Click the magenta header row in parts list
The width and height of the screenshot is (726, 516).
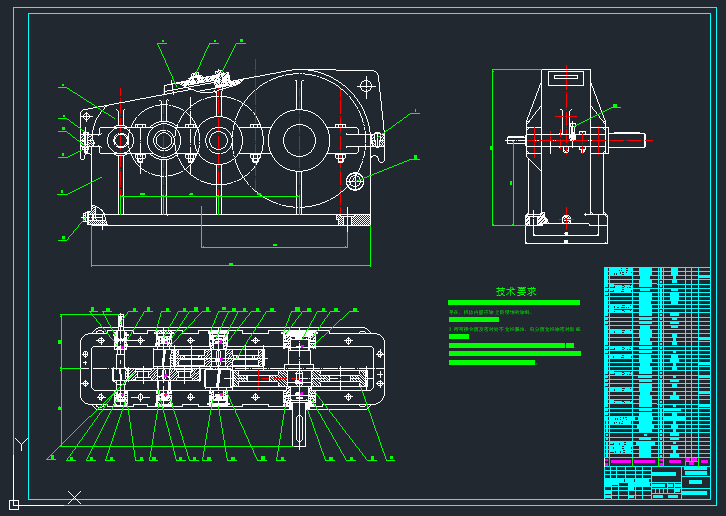click(x=657, y=461)
